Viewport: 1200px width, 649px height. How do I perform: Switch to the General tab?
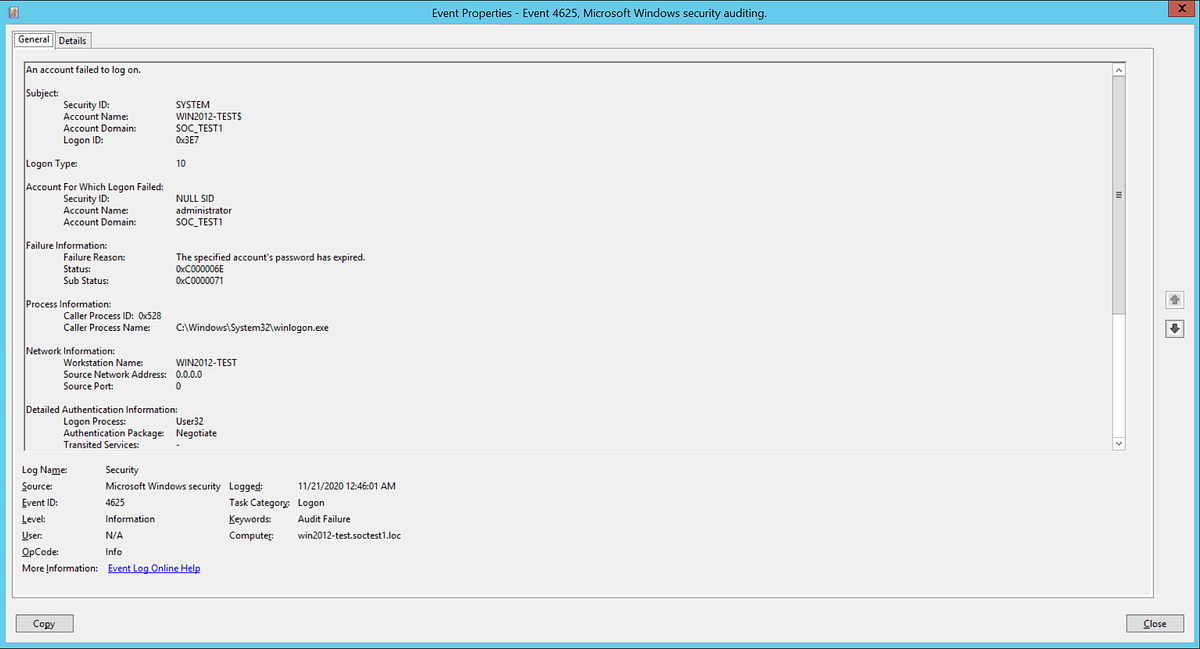[x=34, y=39]
